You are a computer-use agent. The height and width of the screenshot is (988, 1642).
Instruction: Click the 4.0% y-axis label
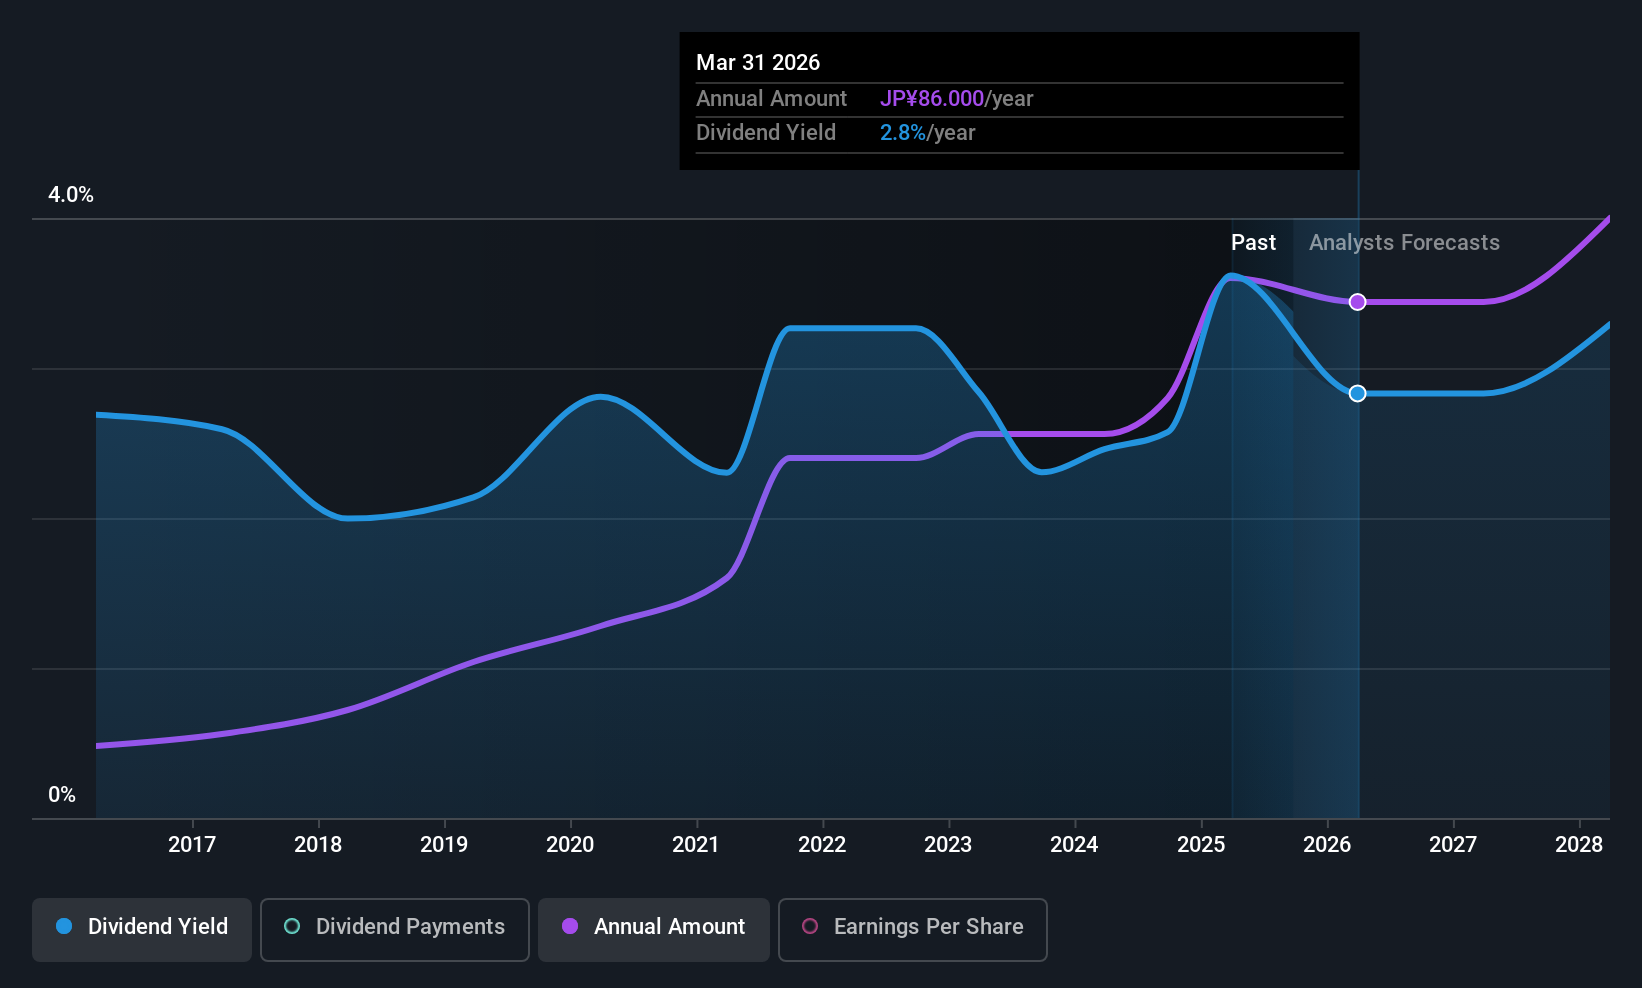pos(71,195)
